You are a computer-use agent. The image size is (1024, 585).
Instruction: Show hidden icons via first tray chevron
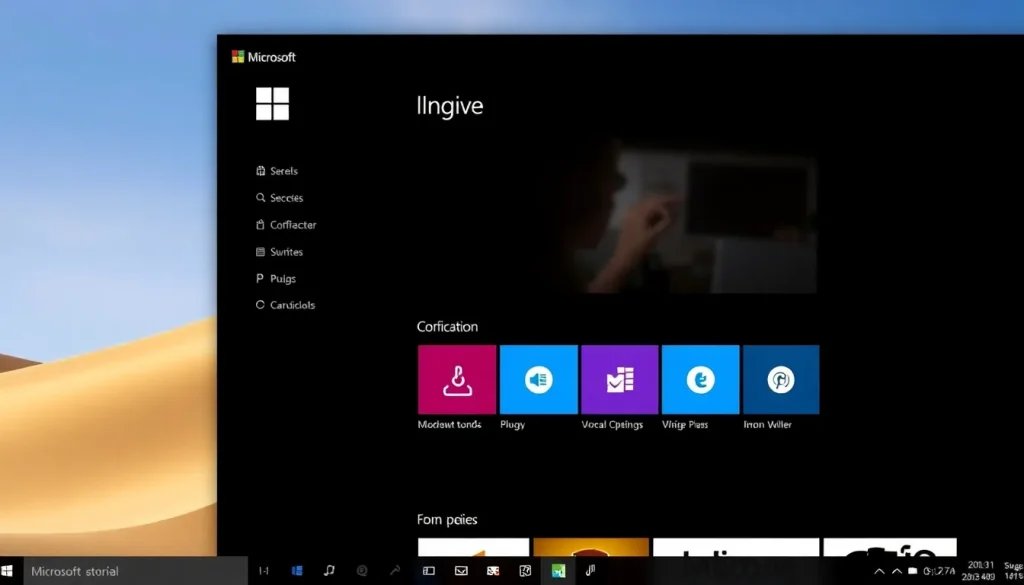(x=880, y=571)
